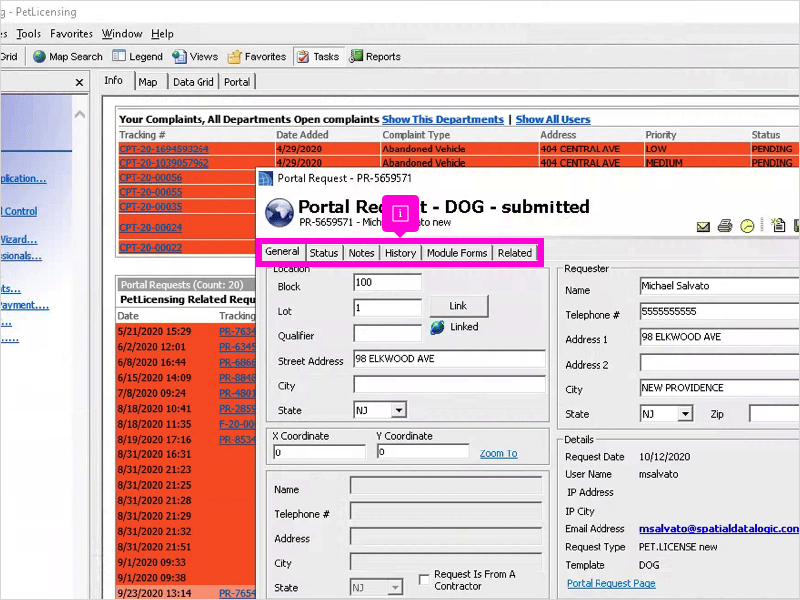Open the Tasks toolbar item
This screenshot has height=600, width=800.
(x=318, y=57)
